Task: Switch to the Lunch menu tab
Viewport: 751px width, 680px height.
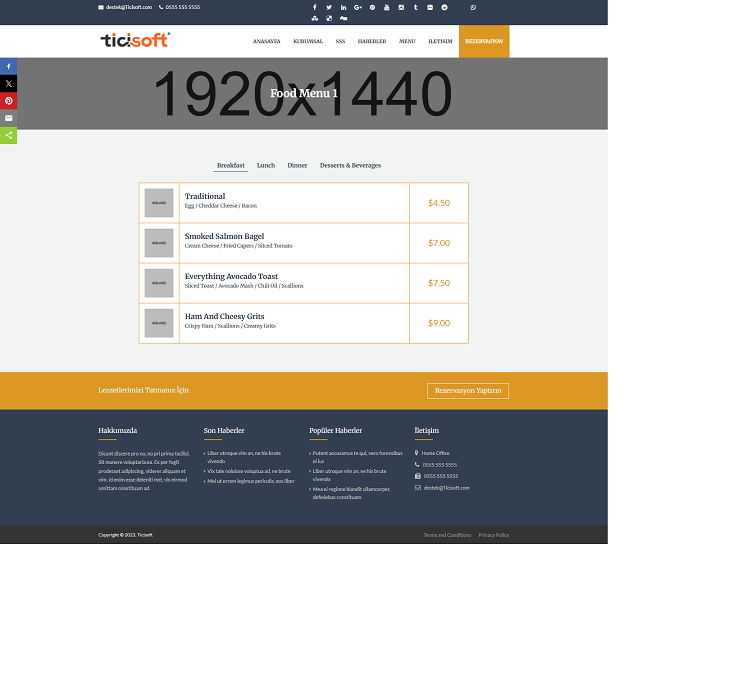Action: click(x=265, y=165)
